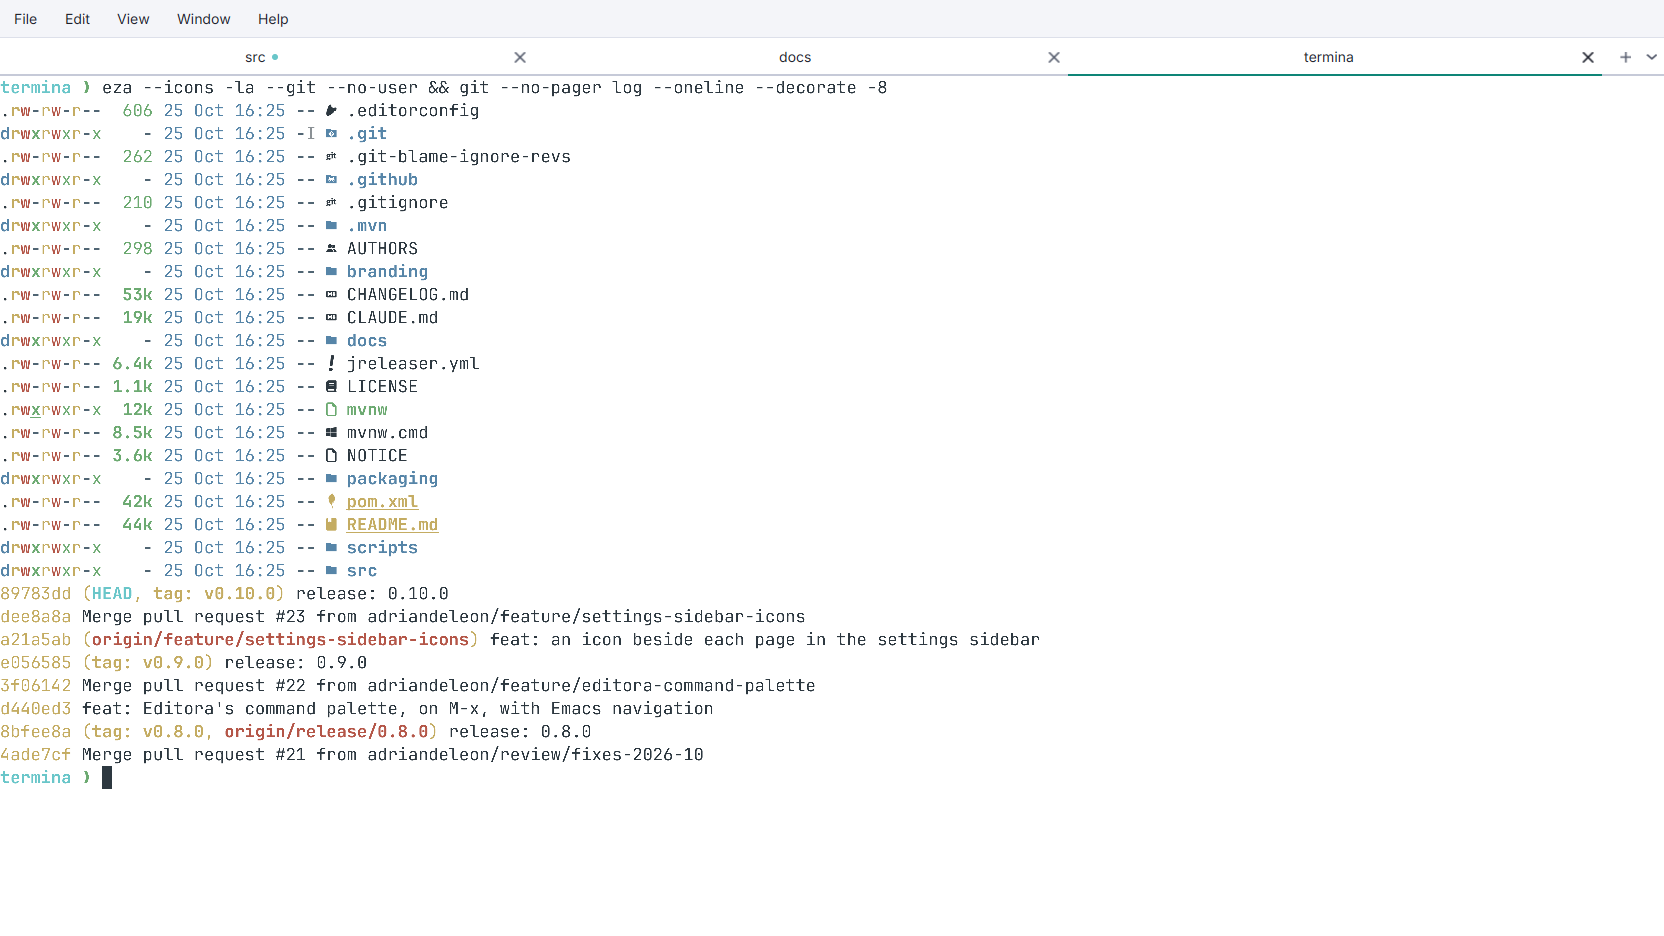Click the .github folder icon

coord(331,180)
